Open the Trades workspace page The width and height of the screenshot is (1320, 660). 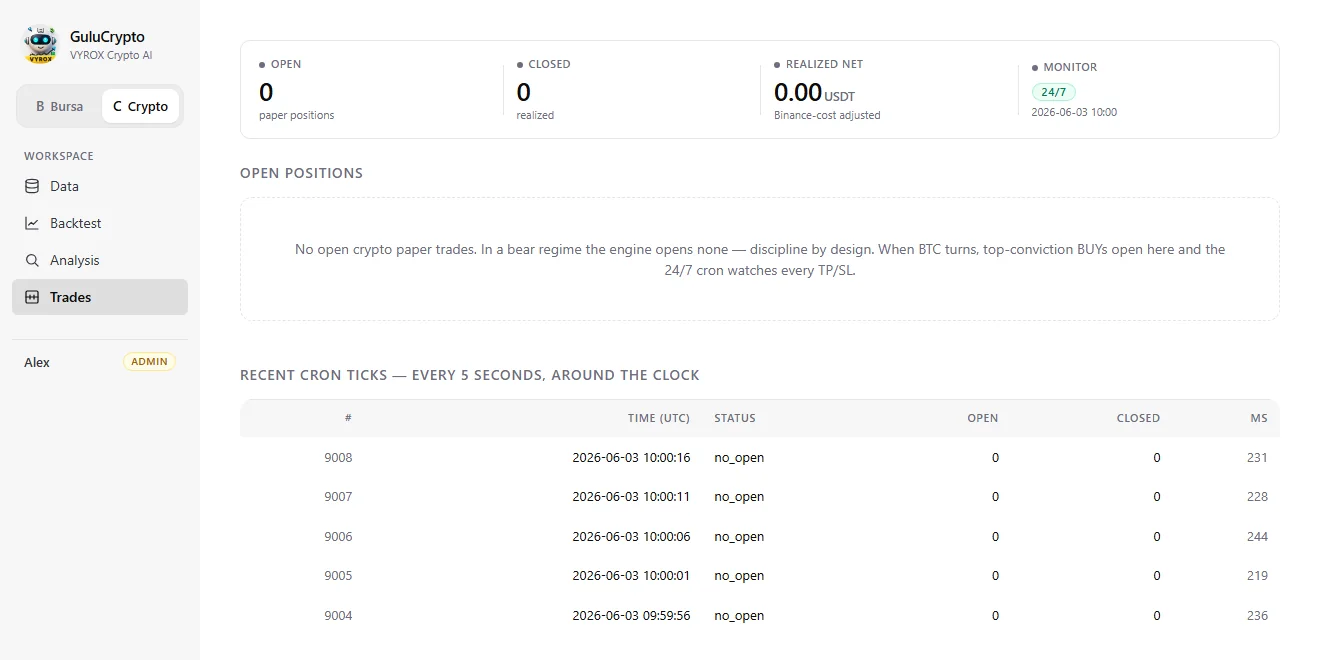[x=100, y=297]
